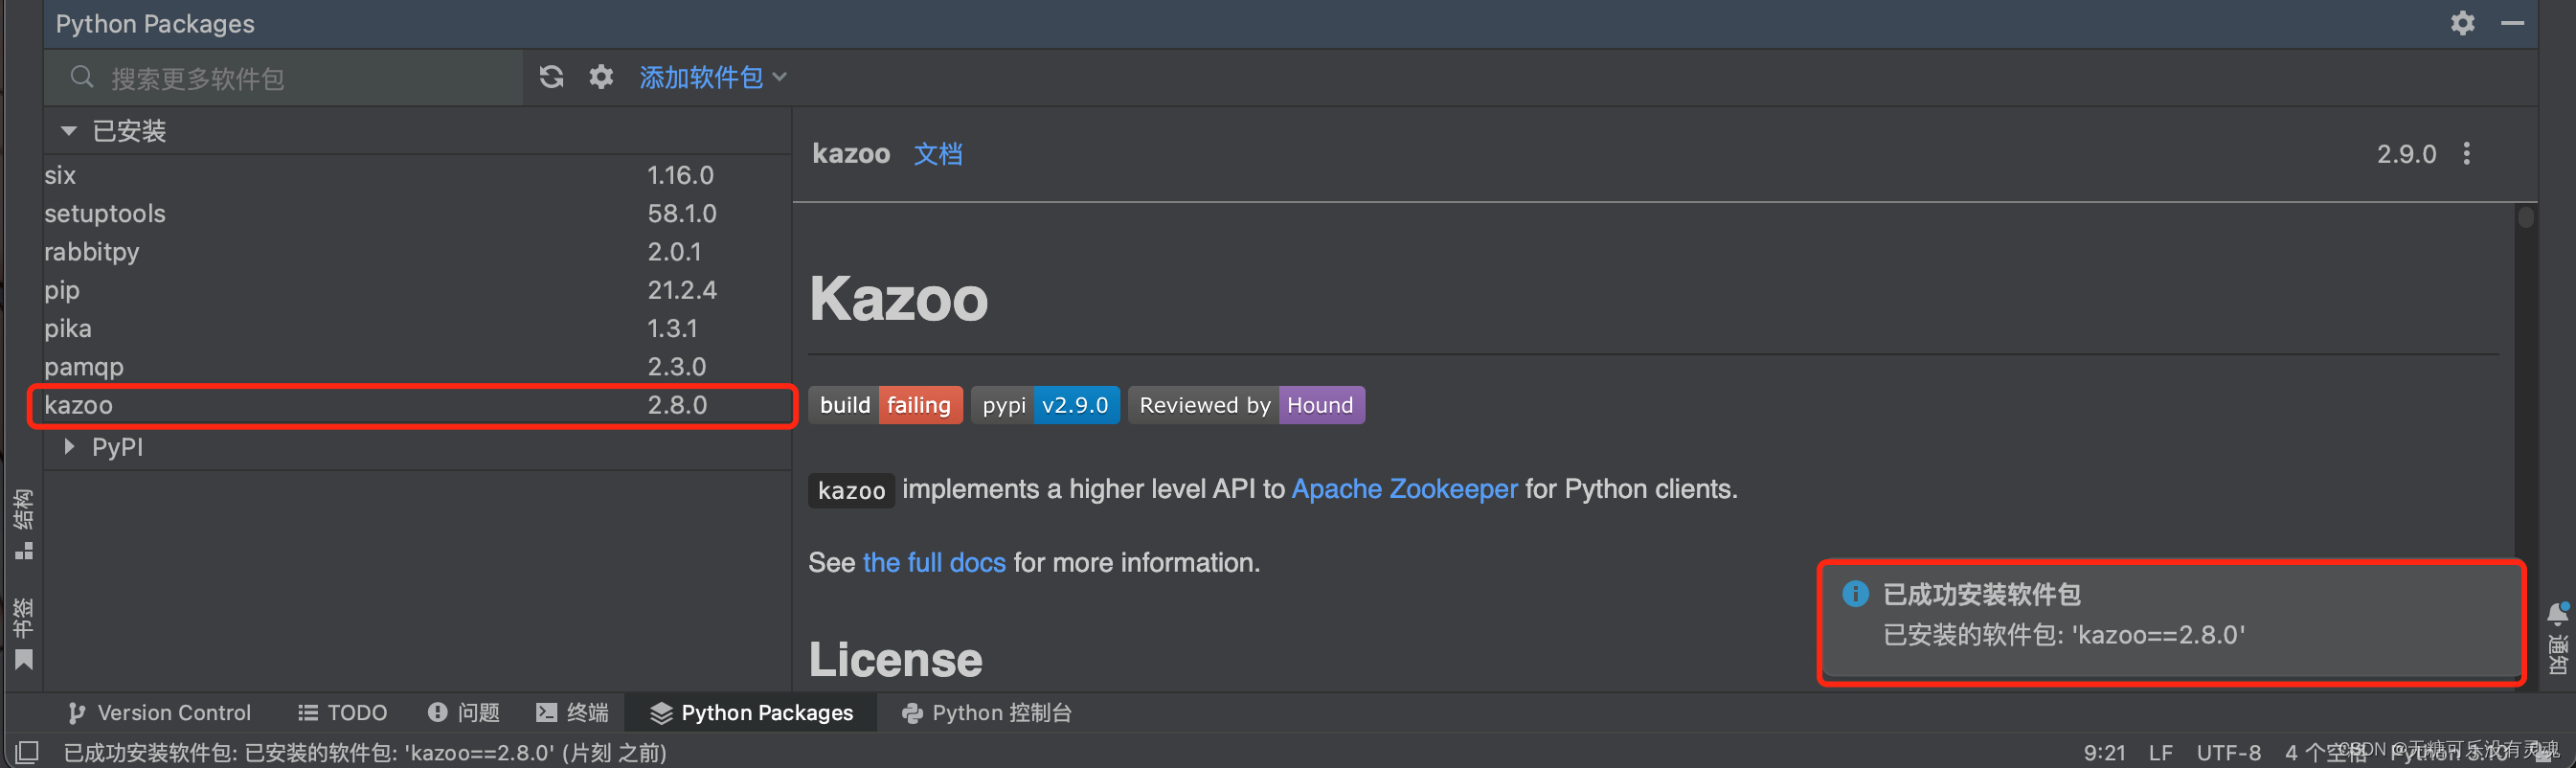The image size is (2576, 768).
Task: Expand the PyPI repository group
Action: tap(69, 447)
